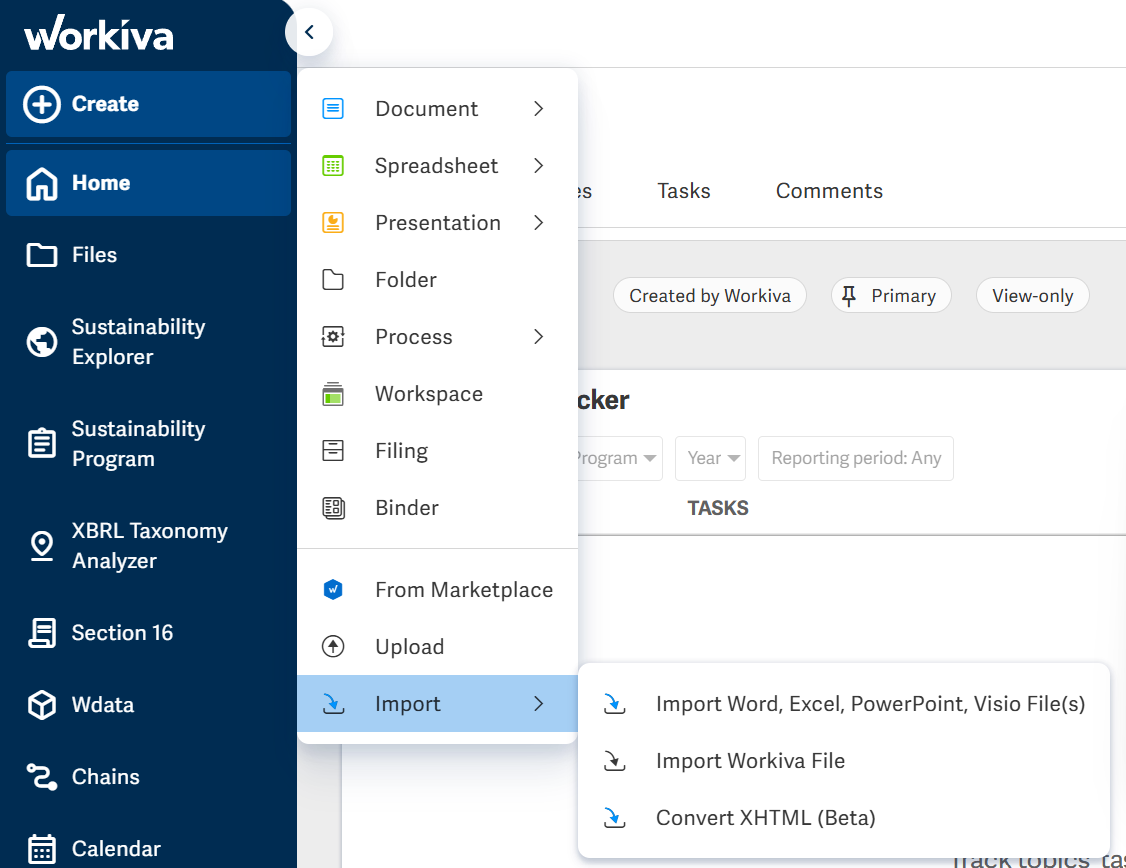Click the TASKS column header
The width and height of the screenshot is (1126, 868).
[718, 508]
